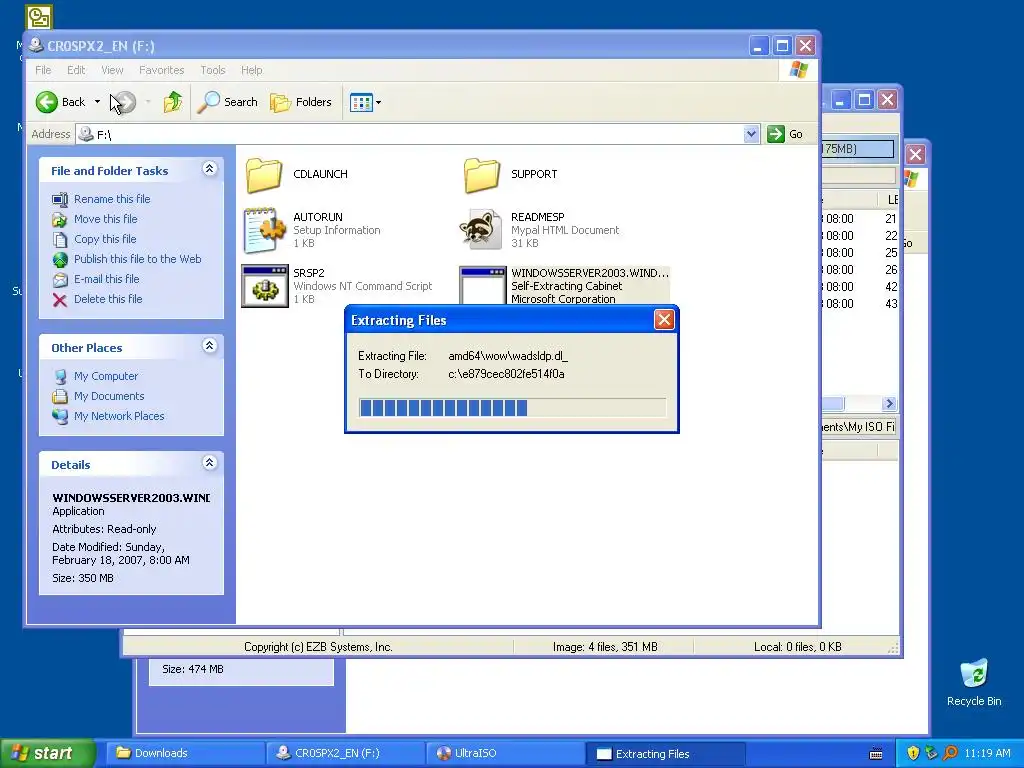Screen dimensions: 1024x768
Task: Close the Extracting Files dialog
Action: click(x=664, y=320)
